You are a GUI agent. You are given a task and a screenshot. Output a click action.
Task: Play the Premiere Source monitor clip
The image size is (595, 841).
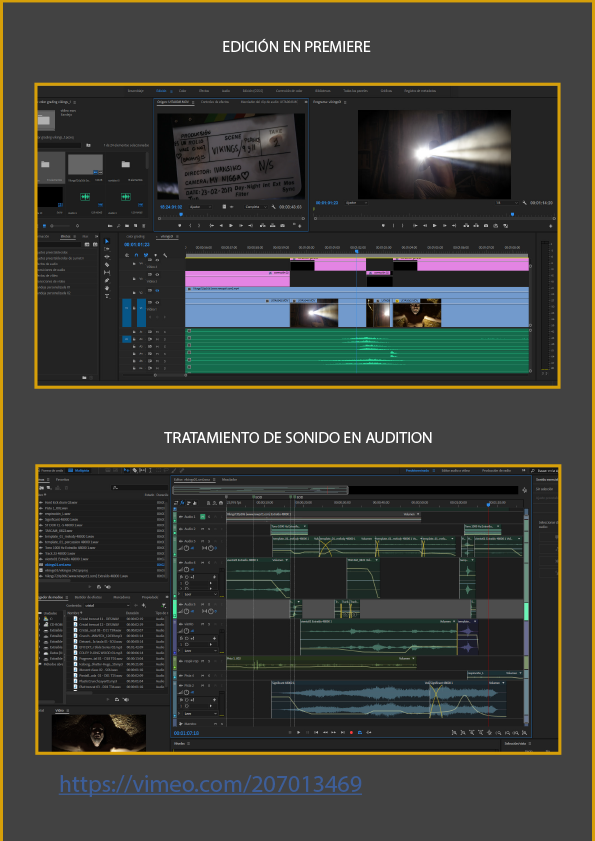click(x=231, y=226)
